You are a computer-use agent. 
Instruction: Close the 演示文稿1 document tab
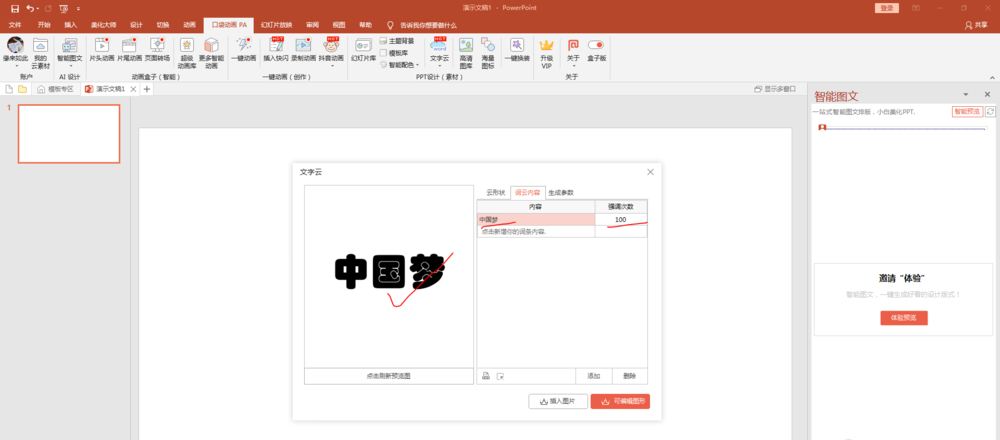tap(133, 89)
